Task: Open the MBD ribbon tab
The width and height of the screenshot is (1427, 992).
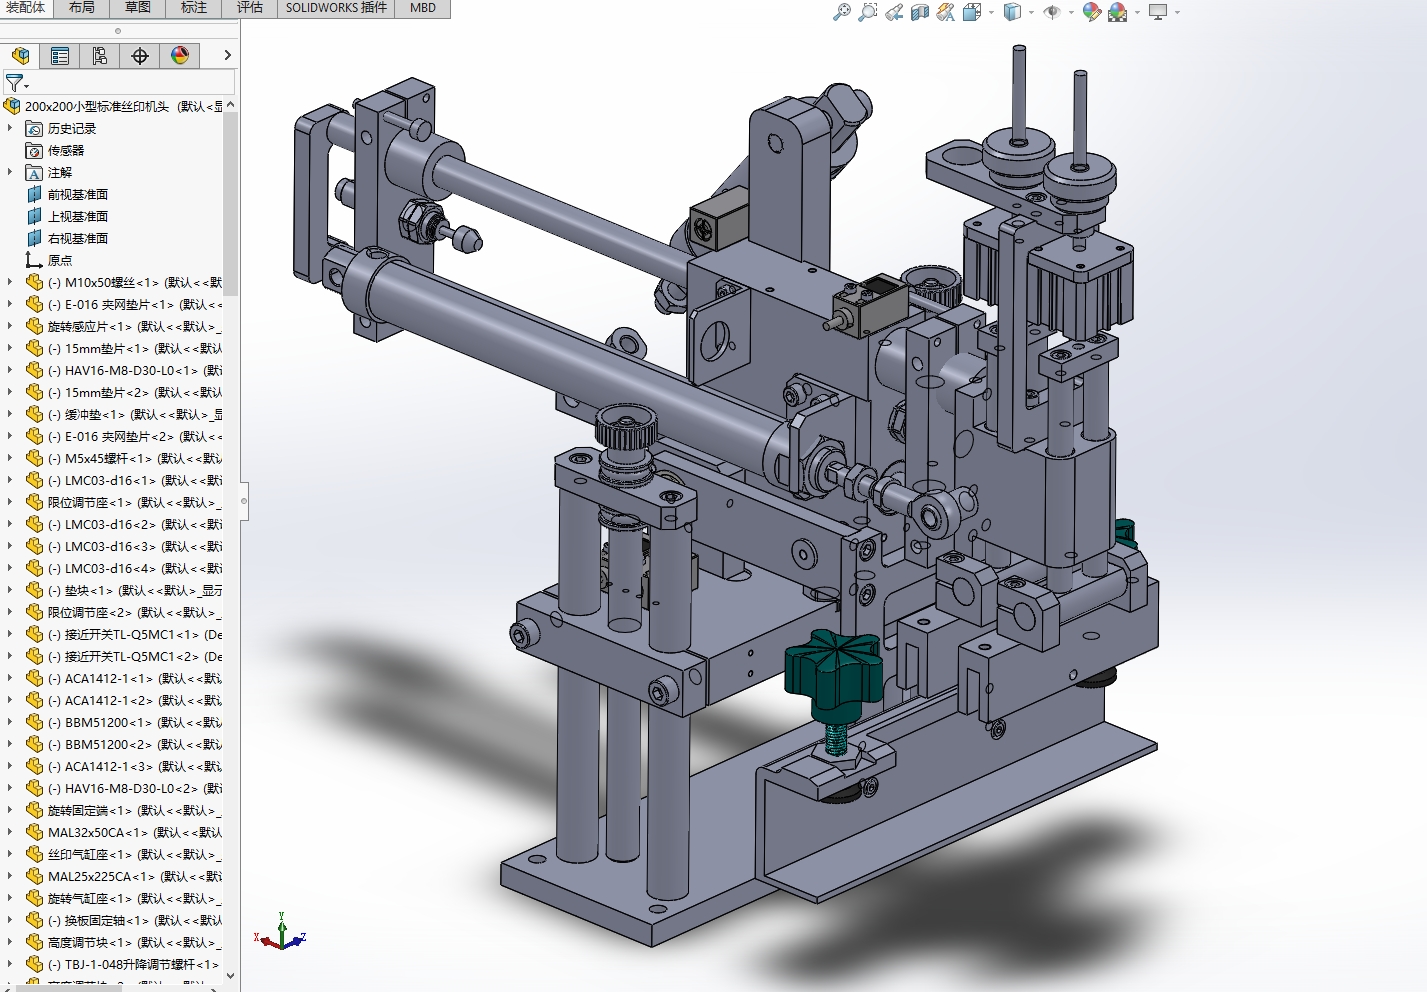Action: pos(423,8)
